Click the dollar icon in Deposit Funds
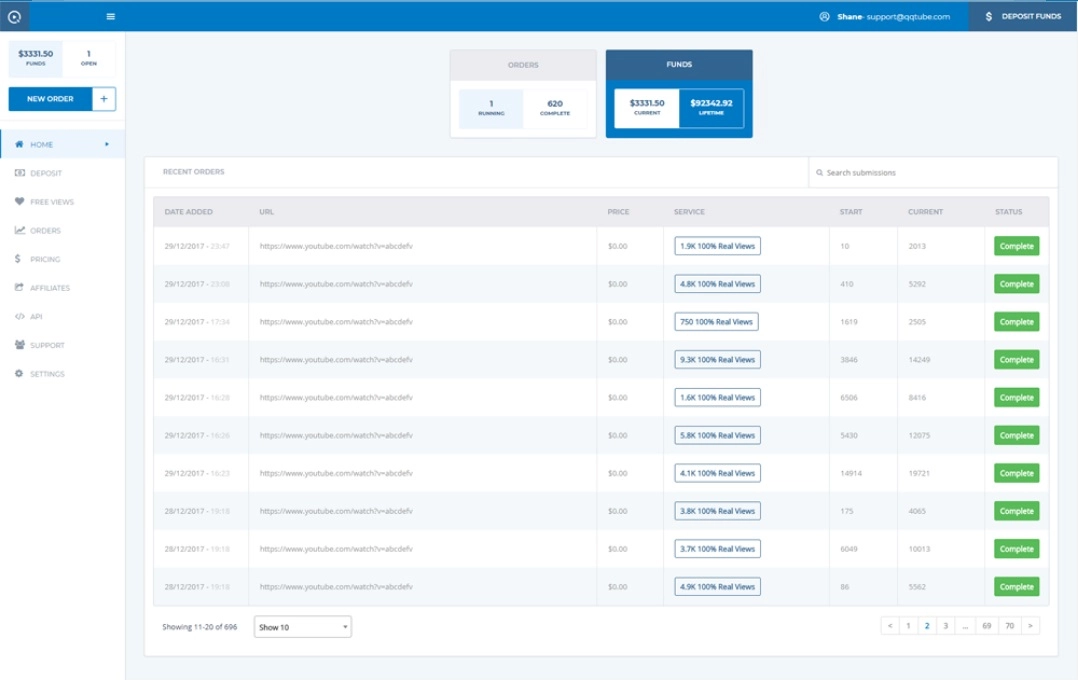1078x681 pixels. click(989, 16)
